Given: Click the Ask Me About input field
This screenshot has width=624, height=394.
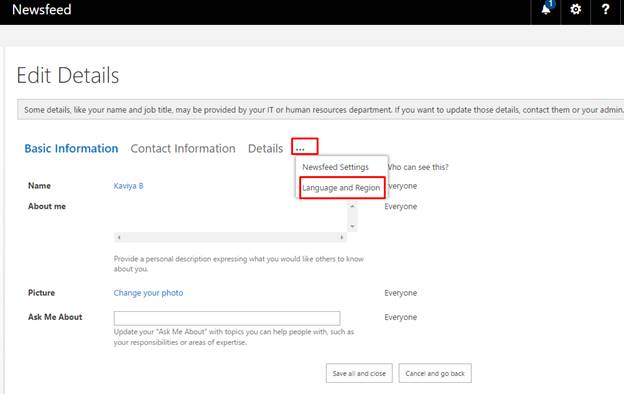Looking at the screenshot, I should [227, 318].
